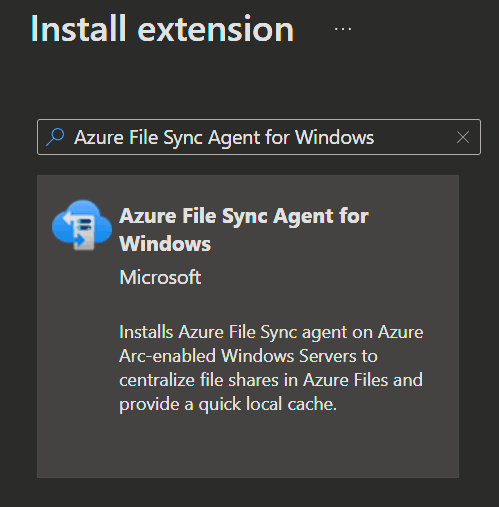Viewport: 499px width, 507px height.
Task: Click the magnifier search icon
Action: click(x=55, y=137)
